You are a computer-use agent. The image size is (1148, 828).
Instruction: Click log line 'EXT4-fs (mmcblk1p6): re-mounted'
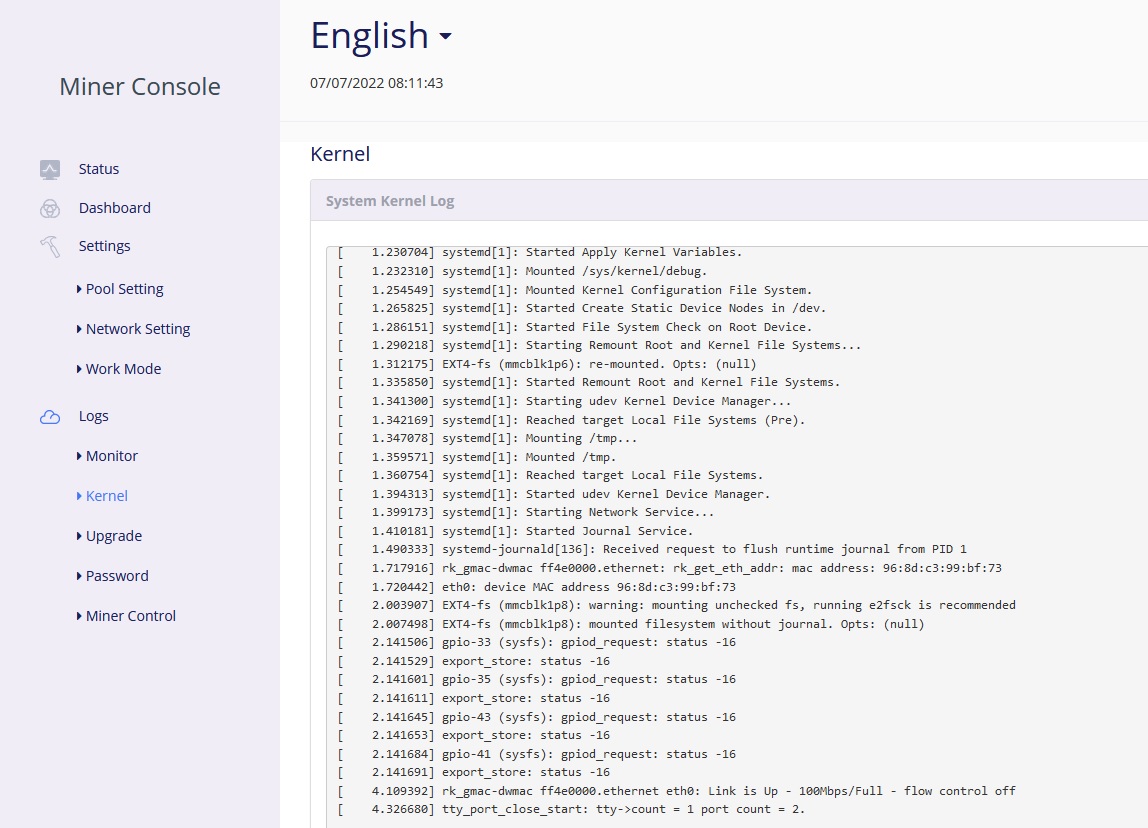[x=547, y=364]
